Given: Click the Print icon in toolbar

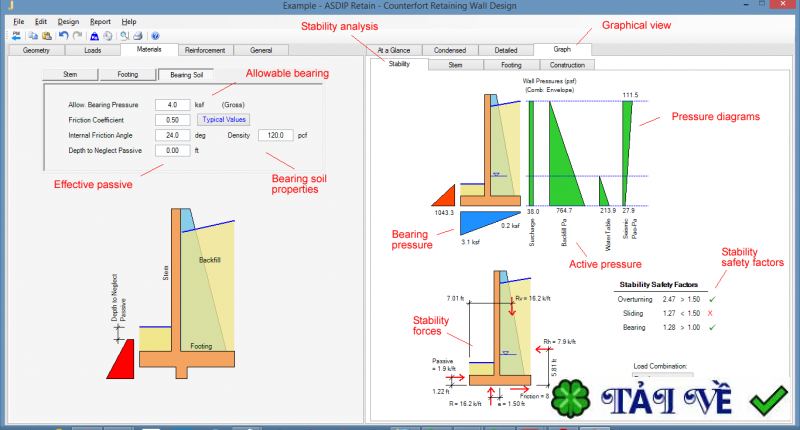Looking at the screenshot, I should point(138,36).
